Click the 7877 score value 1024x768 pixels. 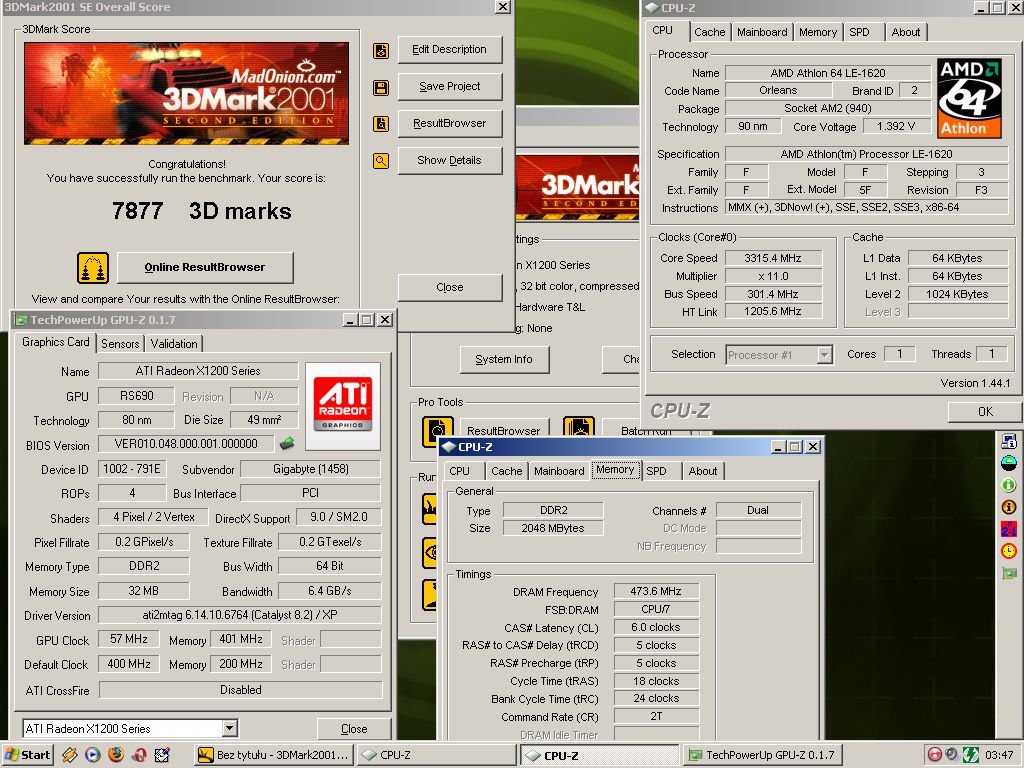coord(137,211)
